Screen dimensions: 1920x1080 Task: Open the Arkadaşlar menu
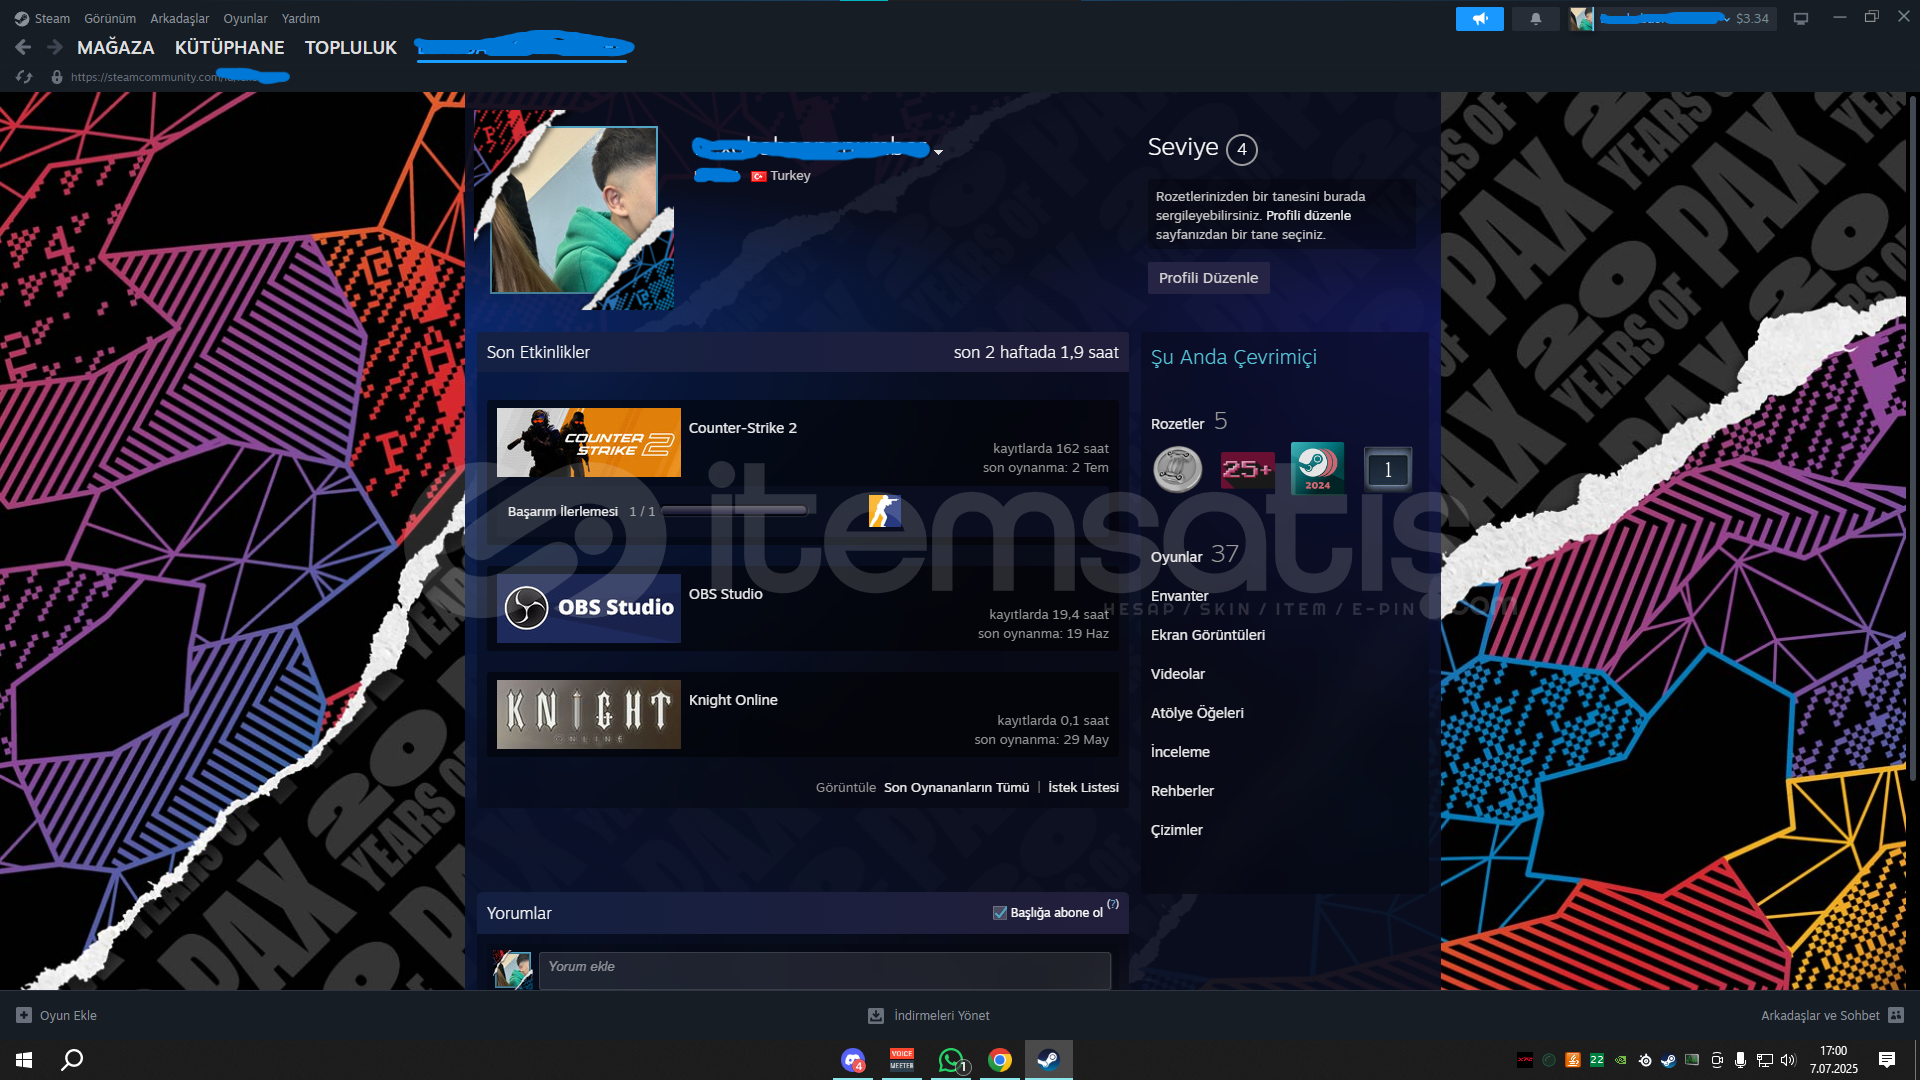(x=180, y=18)
